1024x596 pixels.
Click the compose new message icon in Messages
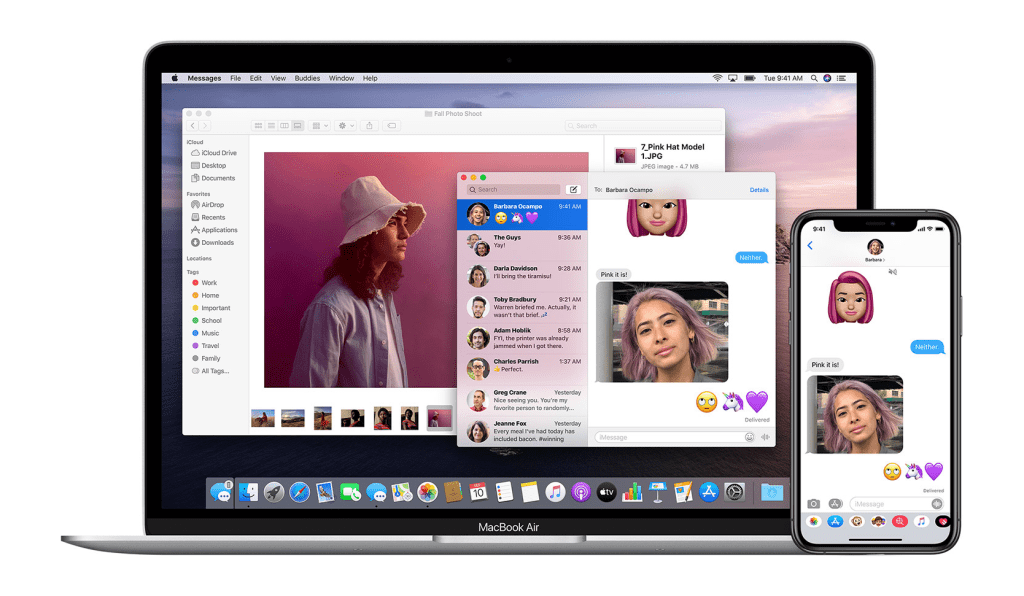tap(573, 189)
